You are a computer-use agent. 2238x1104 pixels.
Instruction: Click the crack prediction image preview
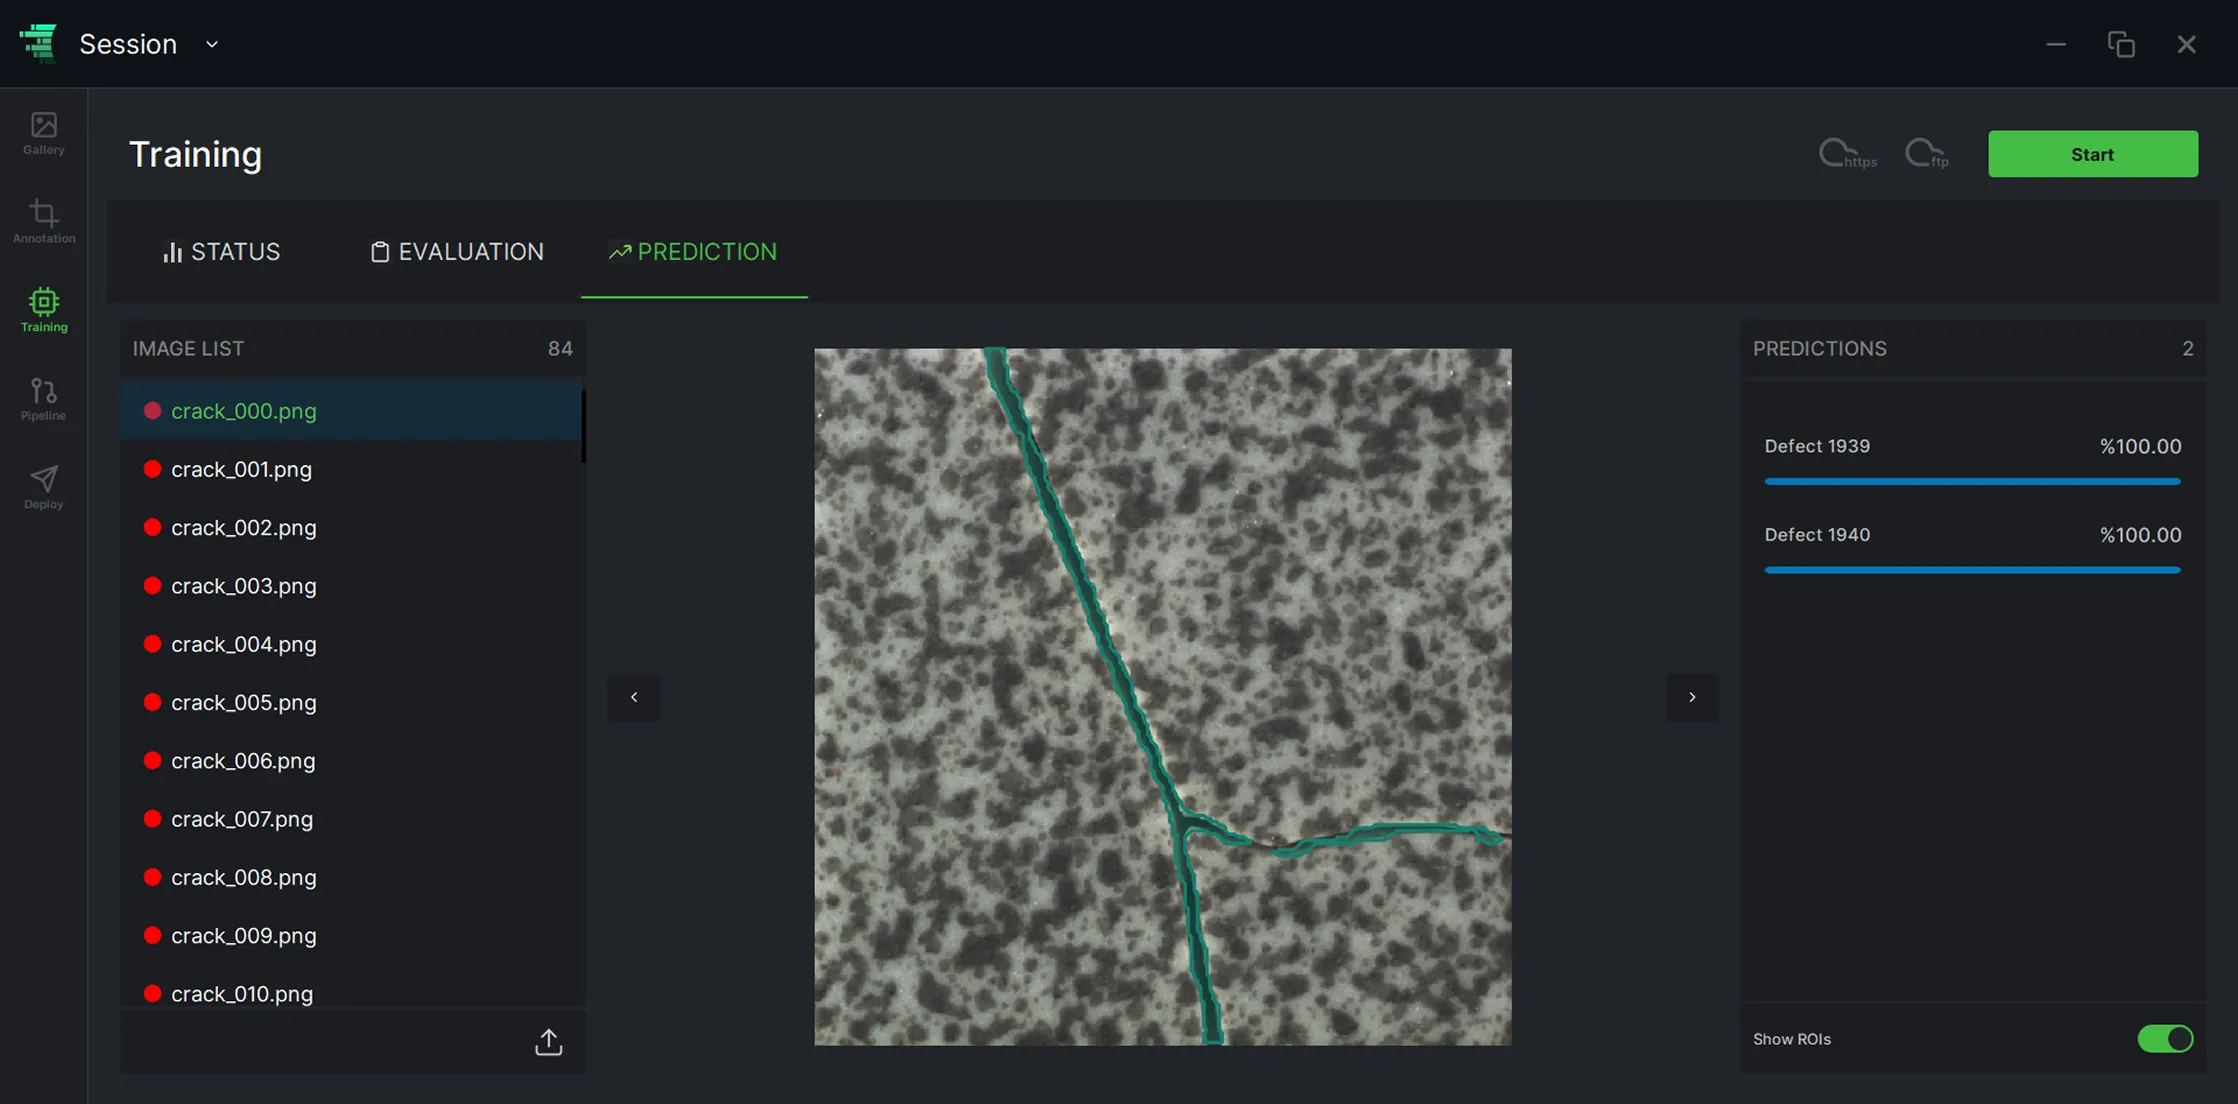pyautogui.click(x=1162, y=697)
